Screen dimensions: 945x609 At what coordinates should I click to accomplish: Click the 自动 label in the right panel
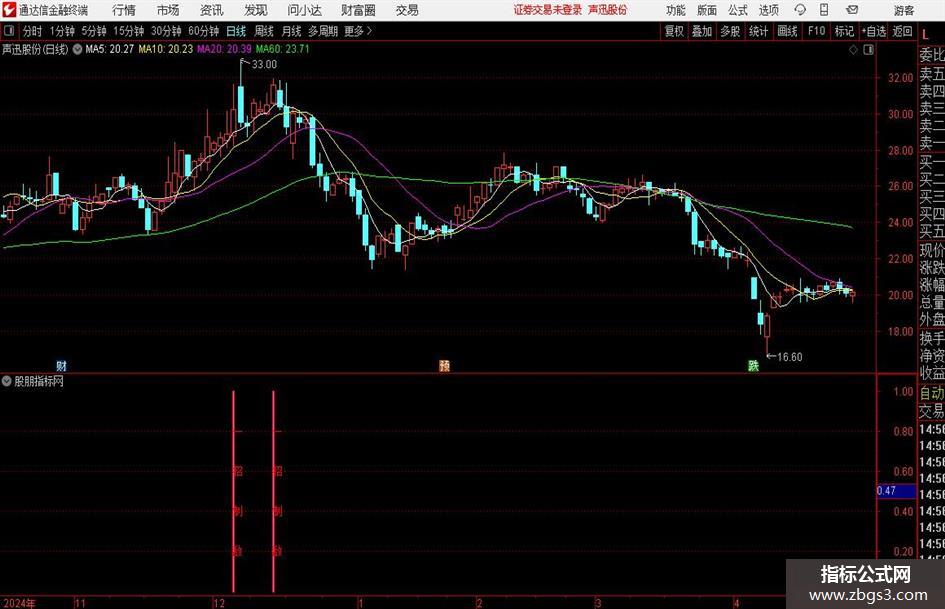point(932,393)
